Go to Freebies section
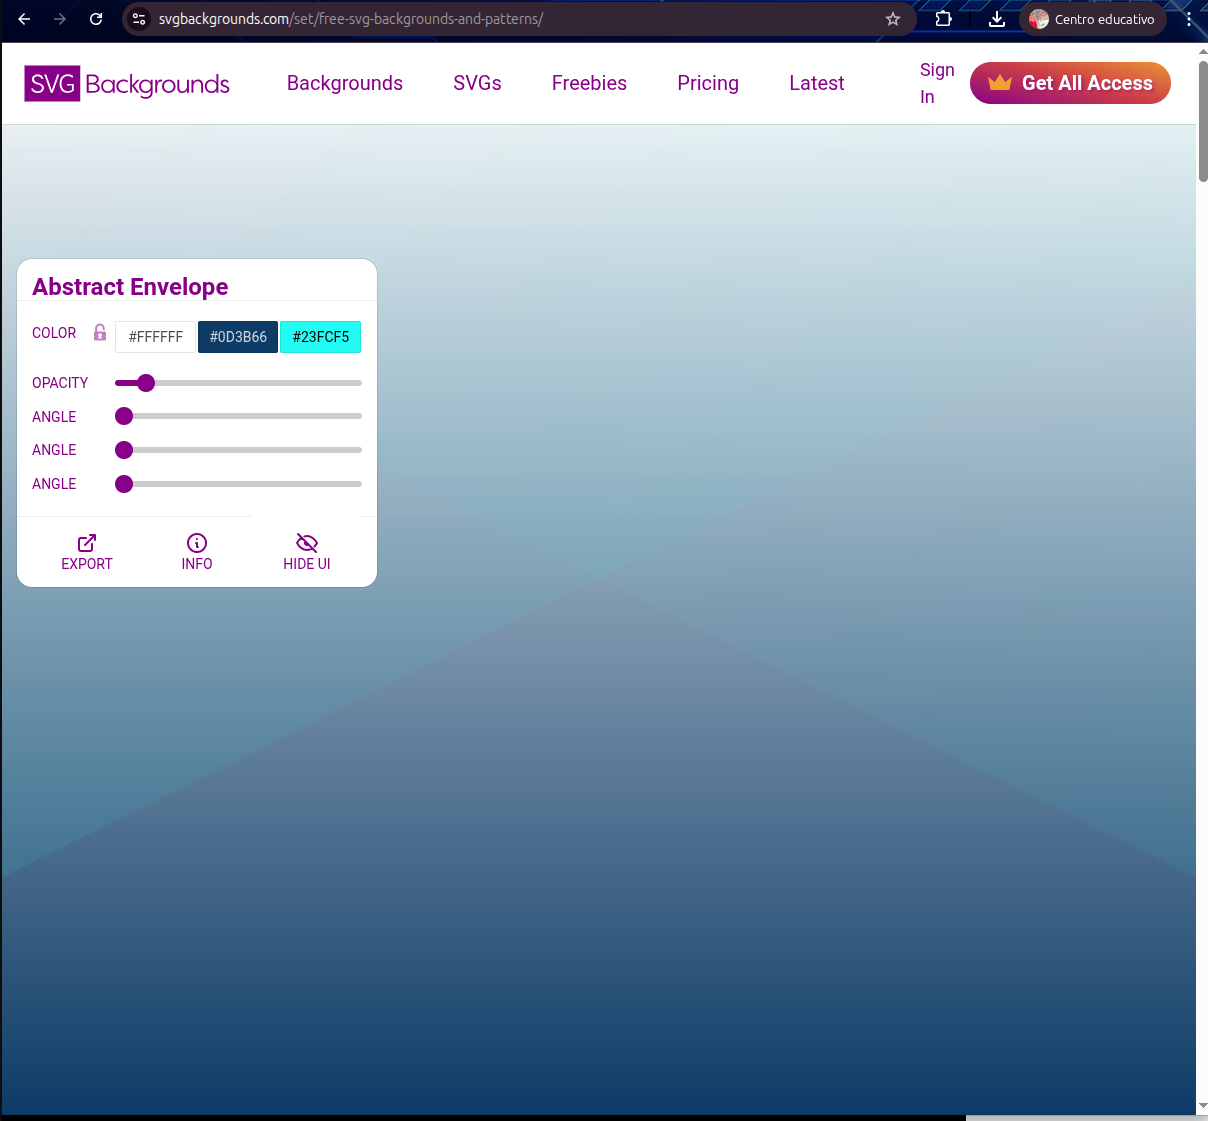Screen dimensions: 1208x1121 click(589, 83)
